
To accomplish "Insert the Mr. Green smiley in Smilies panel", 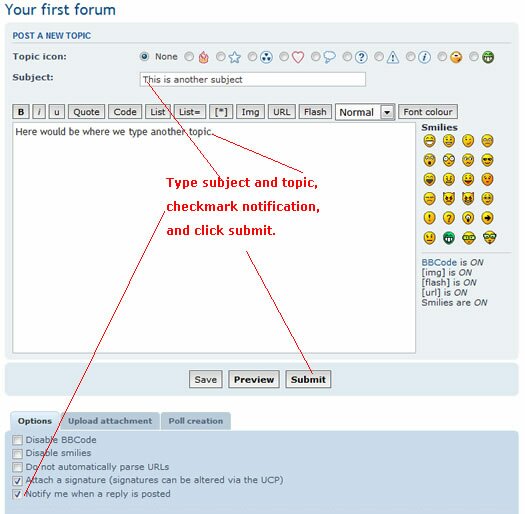I will [449, 238].
